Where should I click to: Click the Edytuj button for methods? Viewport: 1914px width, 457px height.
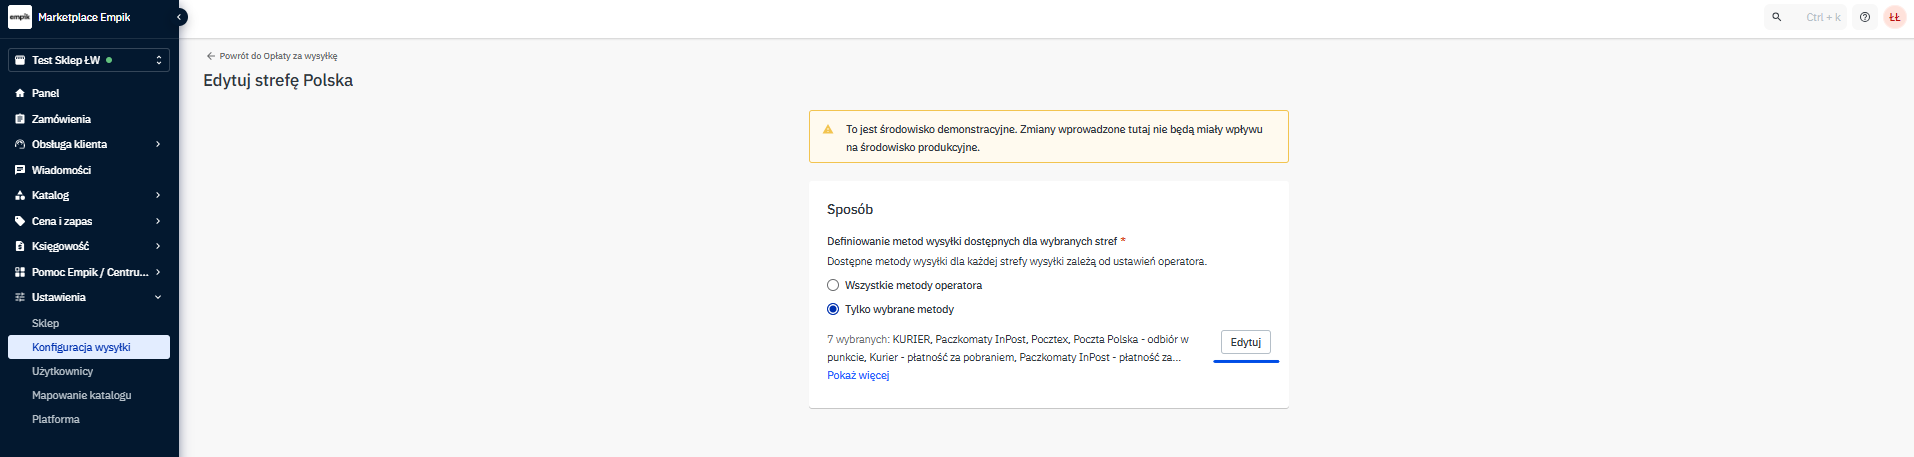(1245, 342)
